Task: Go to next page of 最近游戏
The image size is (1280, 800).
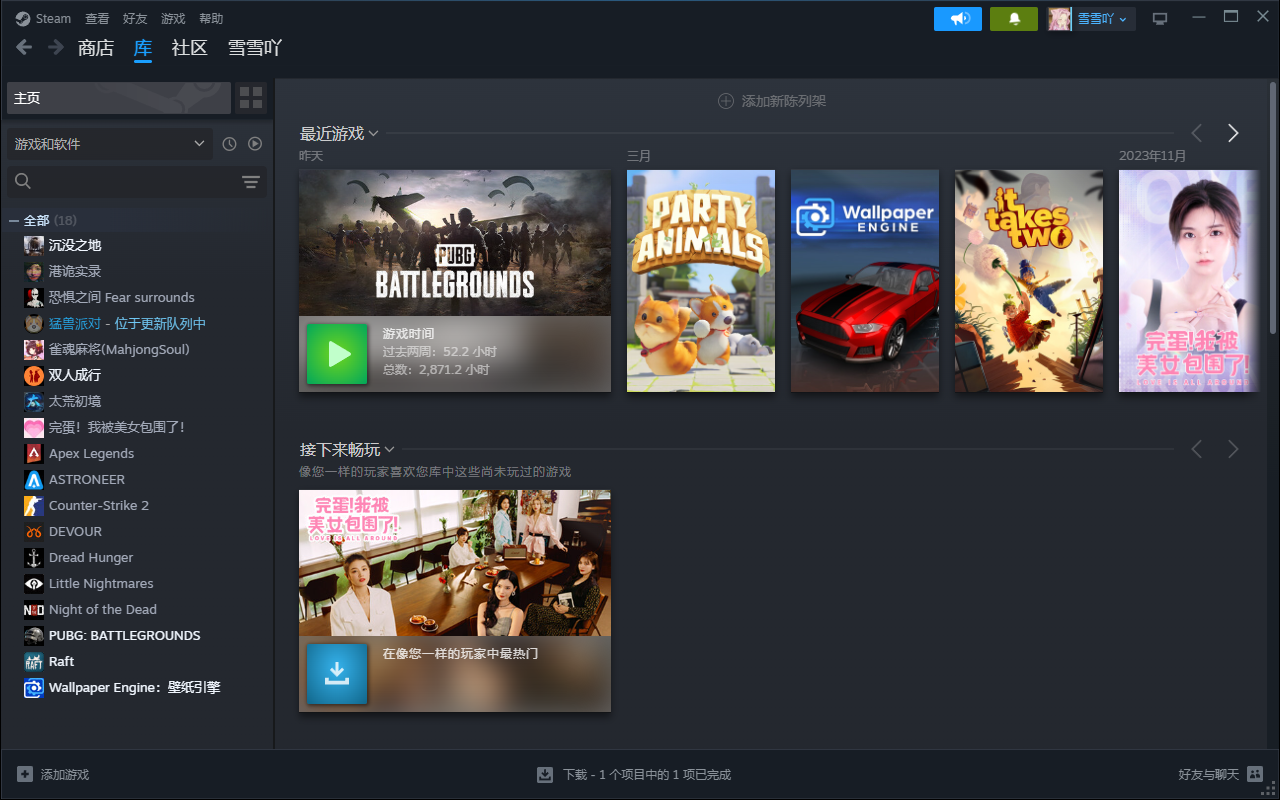Action: (1233, 133)
